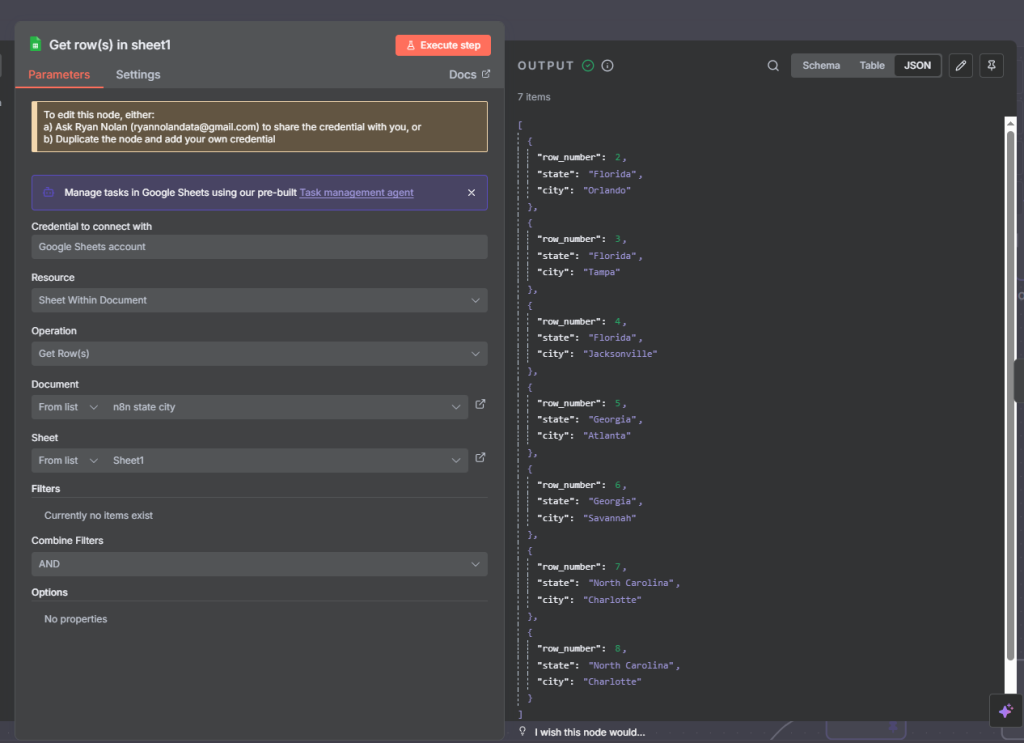Click the pencil edit output icon
This screenshot has width=1024, height=743.
click(960, 66)
